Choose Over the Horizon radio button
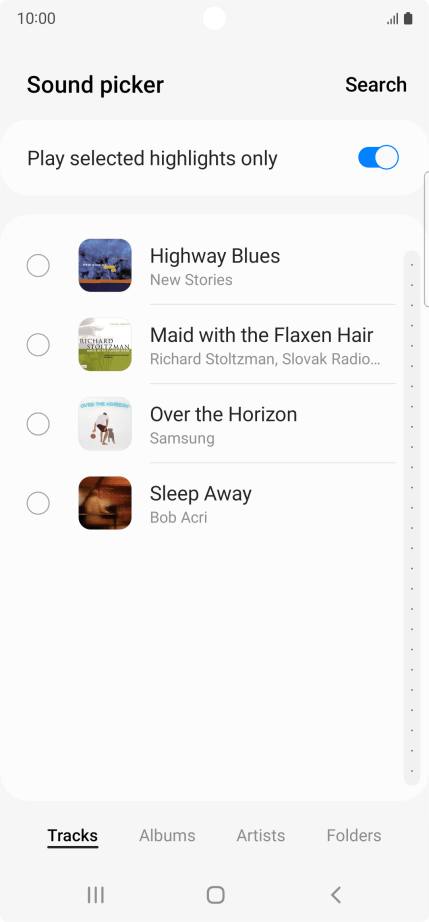 pyautogui.click(x=38, y=424)
